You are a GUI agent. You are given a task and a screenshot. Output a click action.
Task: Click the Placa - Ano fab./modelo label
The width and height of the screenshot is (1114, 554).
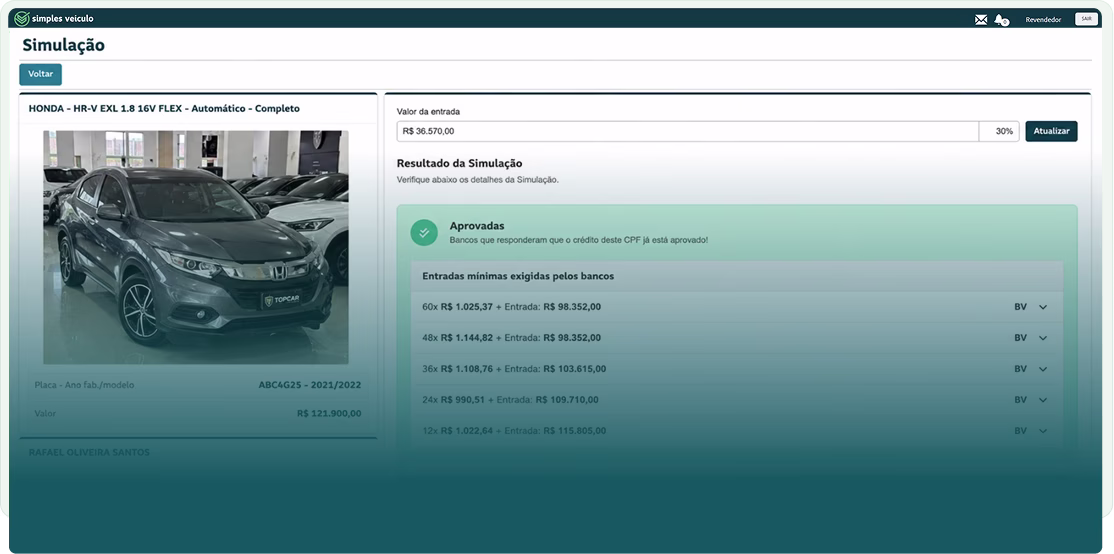[x=84, y=385]
